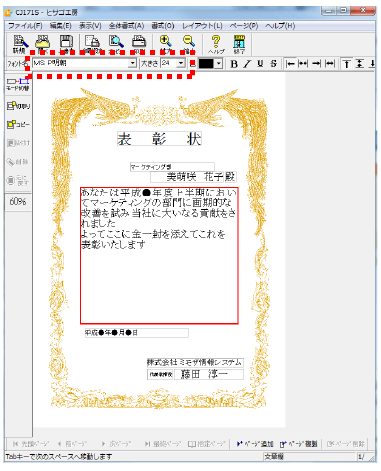Image resolution: width=381 pixels, height=471 pixels.
Task: Click the コピー copy button
Action: pos(18,124)
